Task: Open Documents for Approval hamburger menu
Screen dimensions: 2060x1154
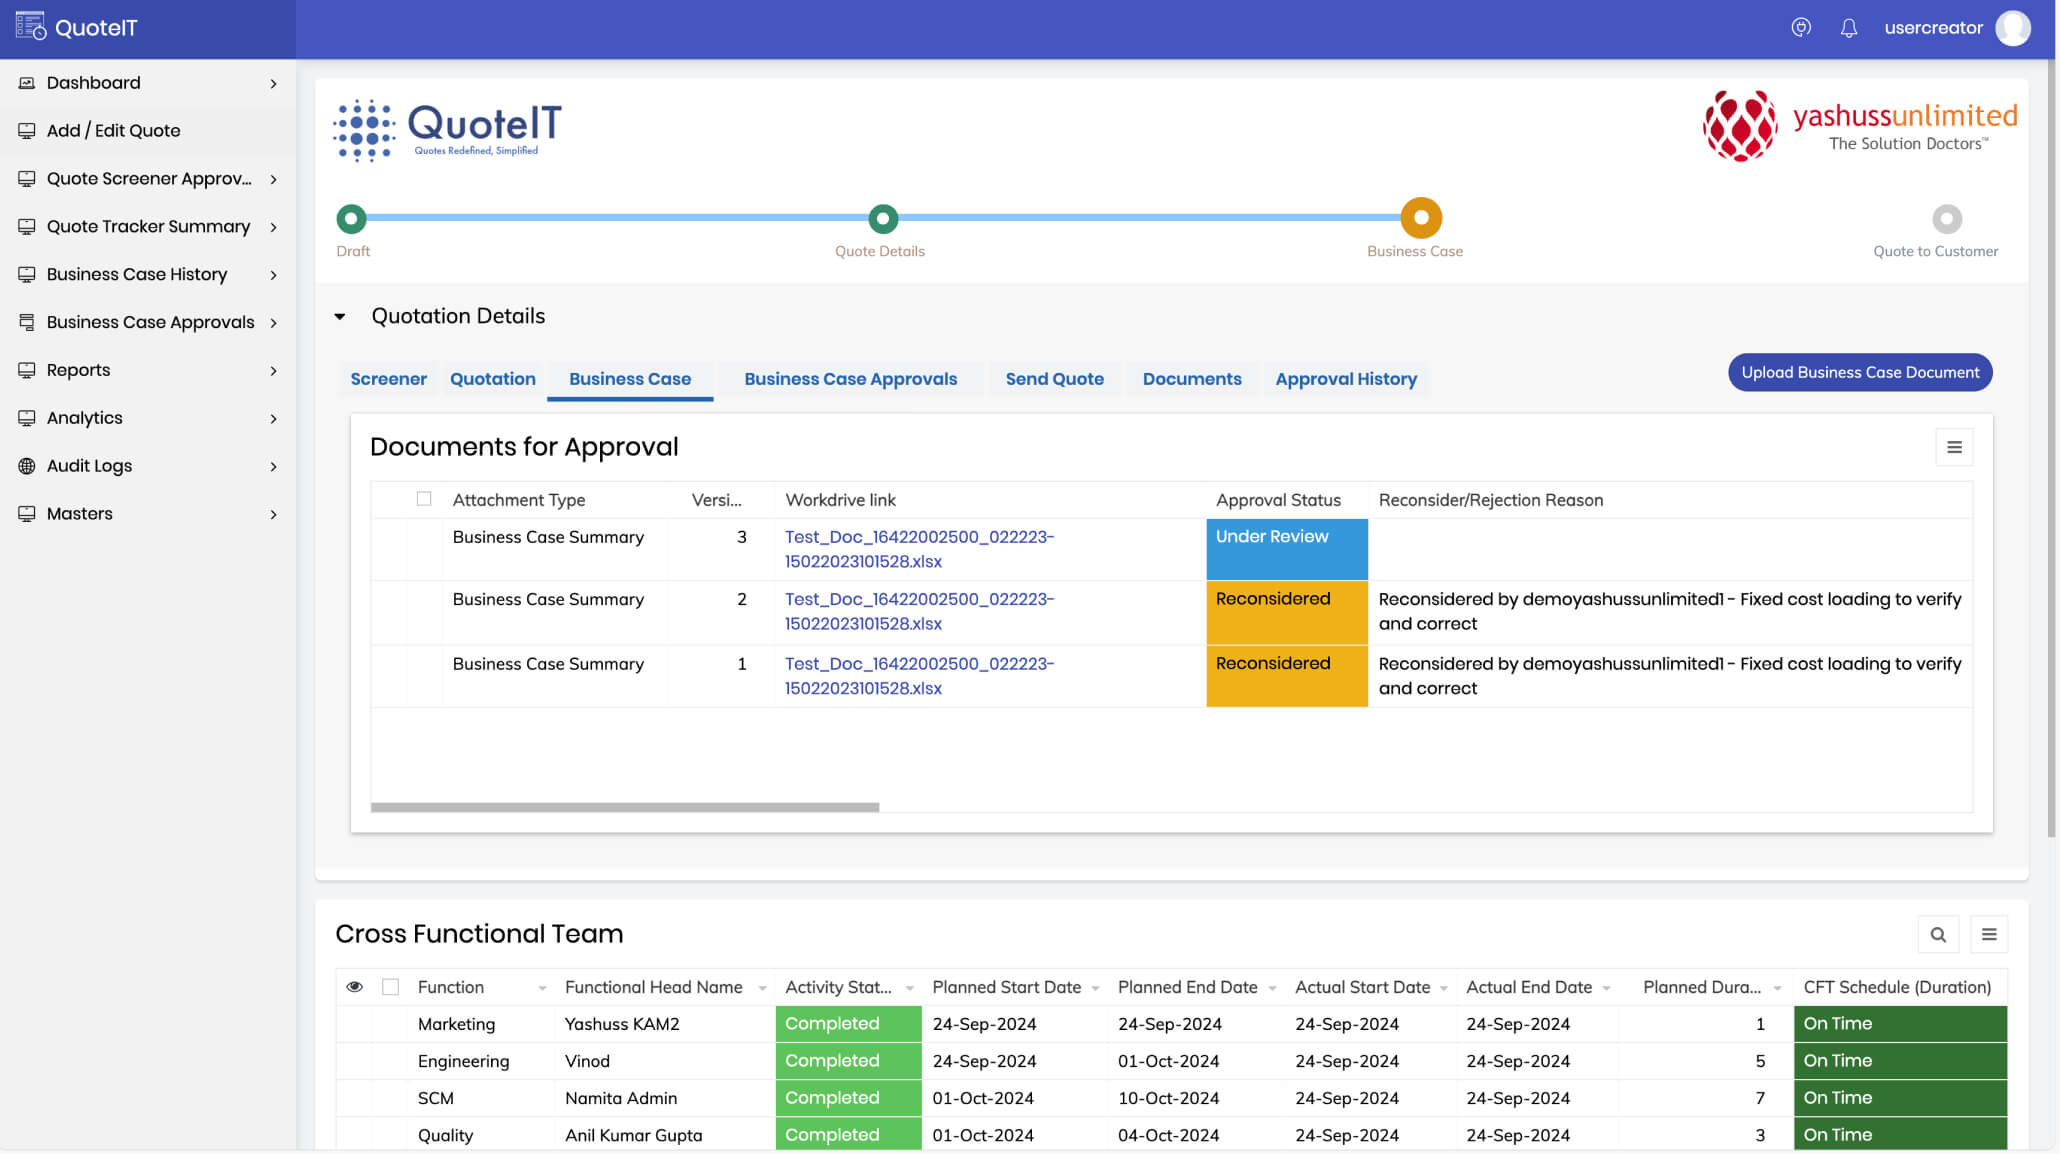Action: tap(1954, 447)
